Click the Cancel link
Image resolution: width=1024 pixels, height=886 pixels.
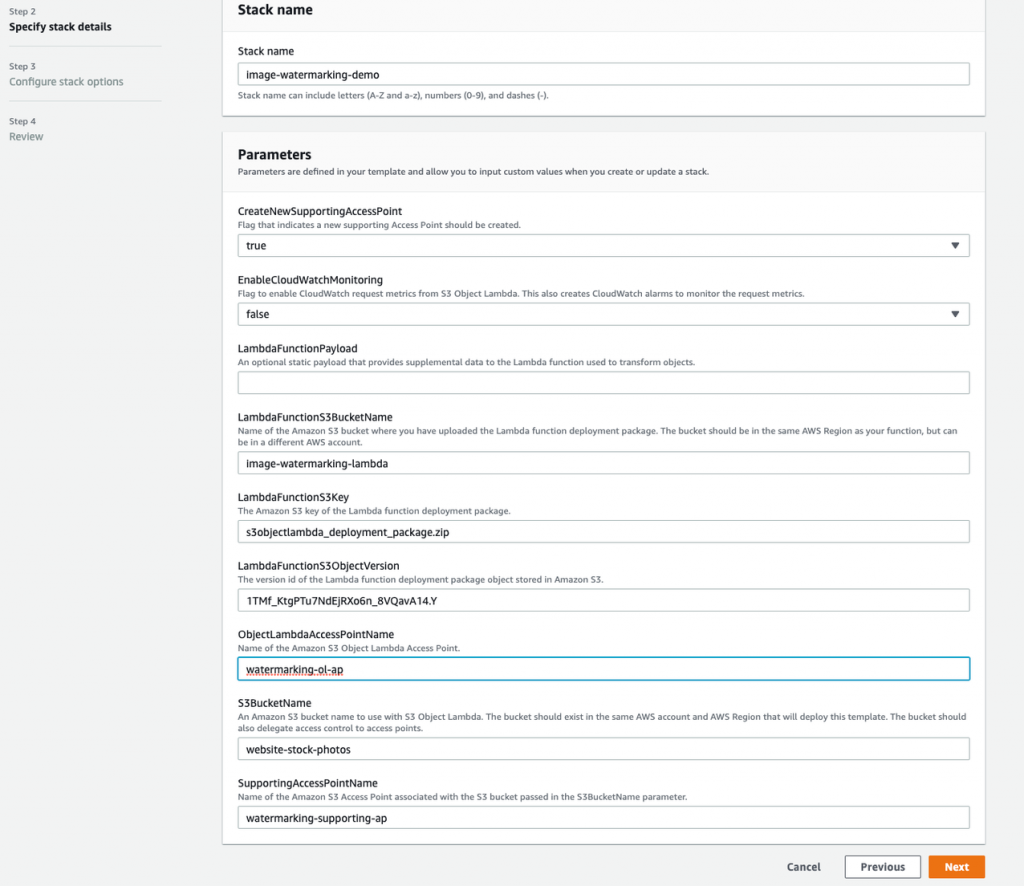[803, 867]
